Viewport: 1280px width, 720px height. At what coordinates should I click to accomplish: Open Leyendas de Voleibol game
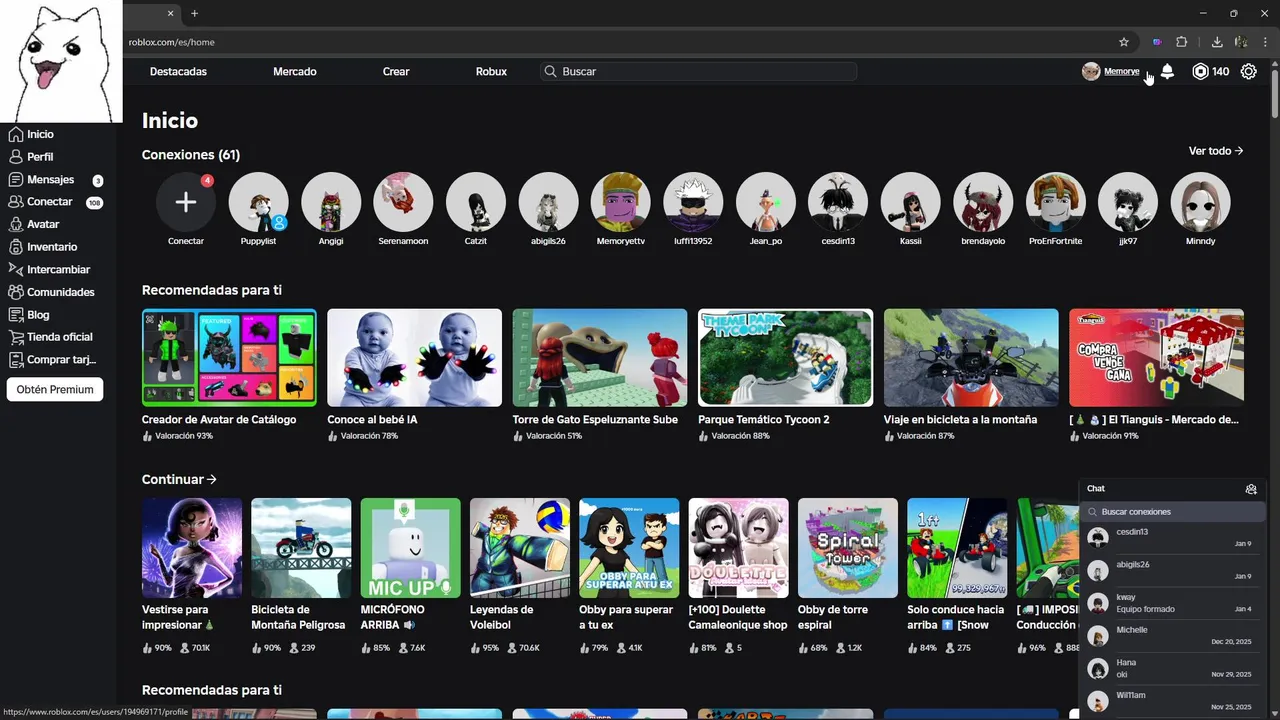(520, 548)
